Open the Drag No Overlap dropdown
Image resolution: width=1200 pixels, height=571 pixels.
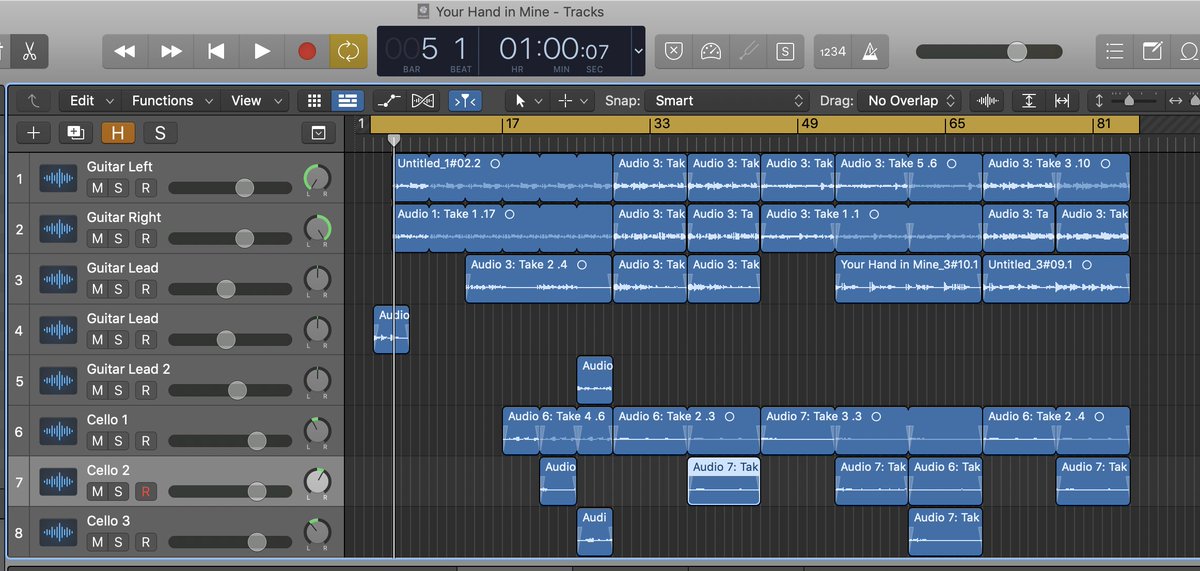click(x=912, y=100)
